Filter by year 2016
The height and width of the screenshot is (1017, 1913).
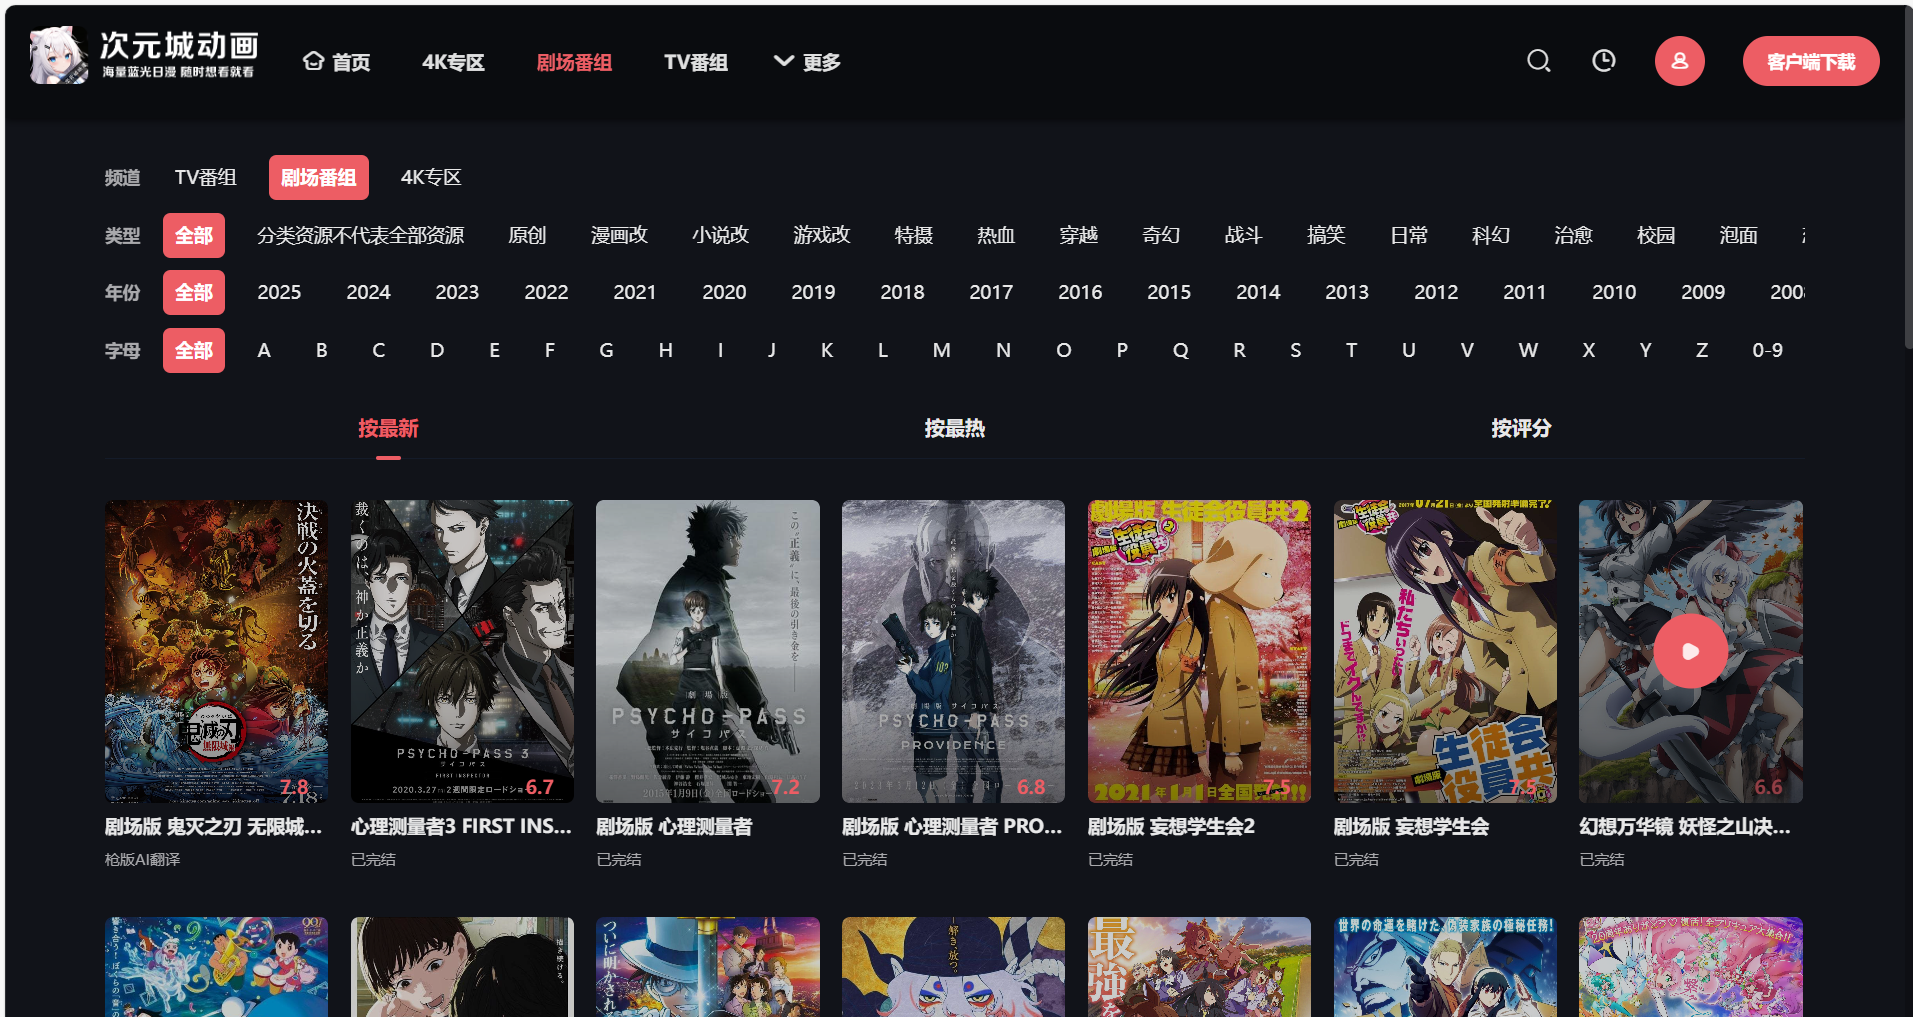[1080, 292]
